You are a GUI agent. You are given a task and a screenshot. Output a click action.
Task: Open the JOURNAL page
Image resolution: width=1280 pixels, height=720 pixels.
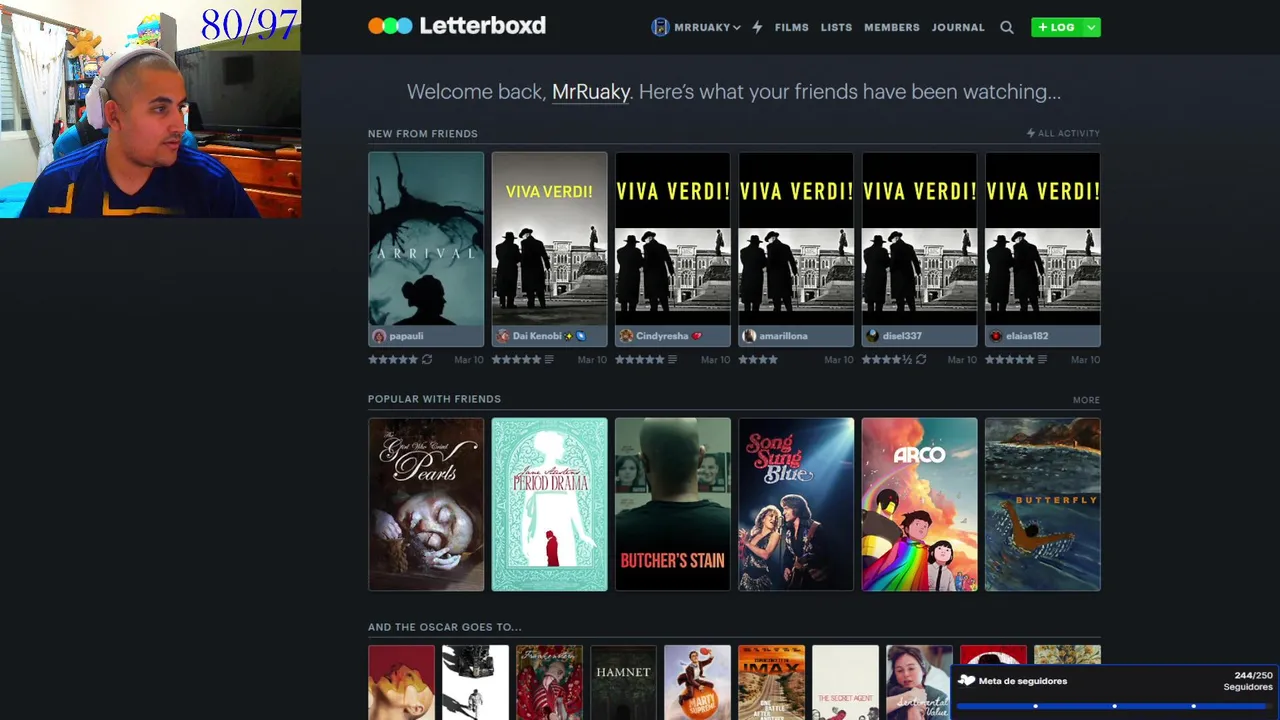pyautogui.click(x=958, y=27)
